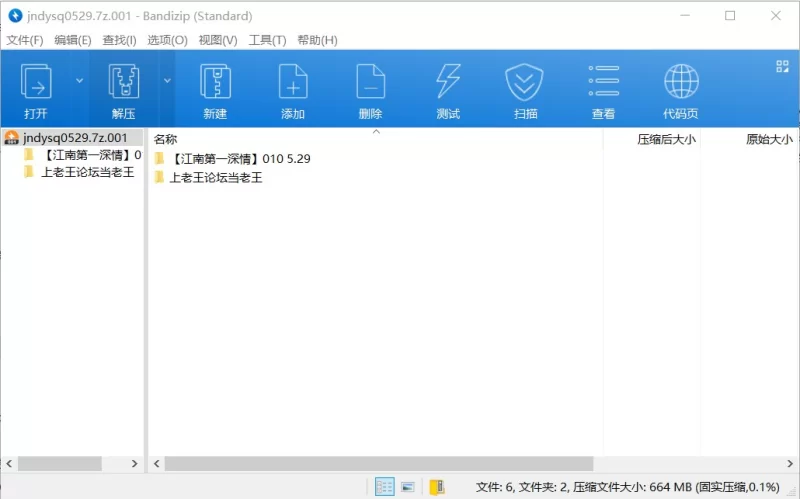This screenshot has width=800, height=499.
Task: Open the 查找(I) menu
Action: pos(119,40)
